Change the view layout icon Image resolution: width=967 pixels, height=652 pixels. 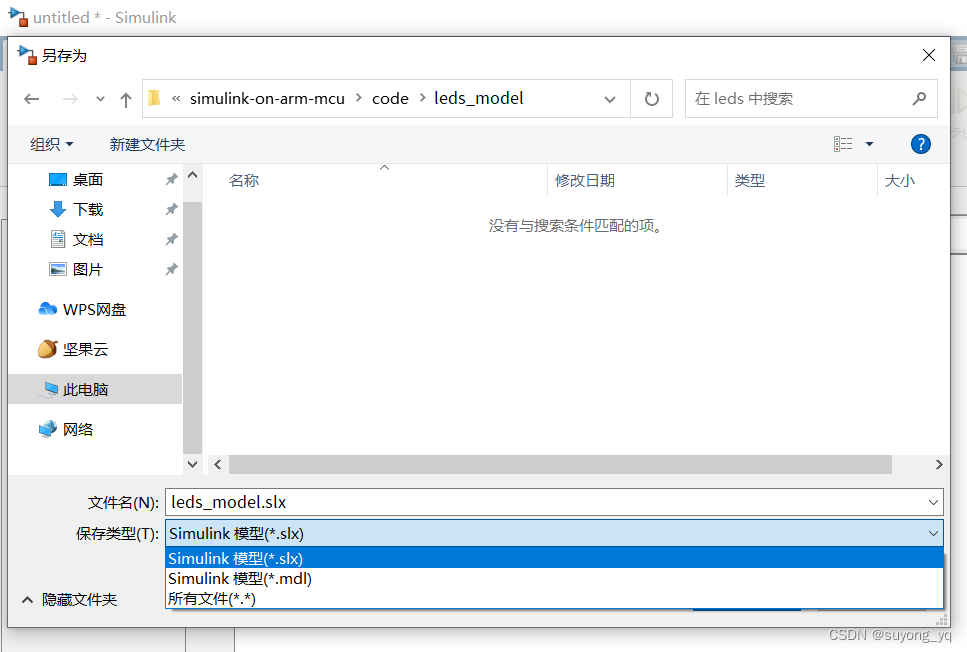[x=843, y=144]
